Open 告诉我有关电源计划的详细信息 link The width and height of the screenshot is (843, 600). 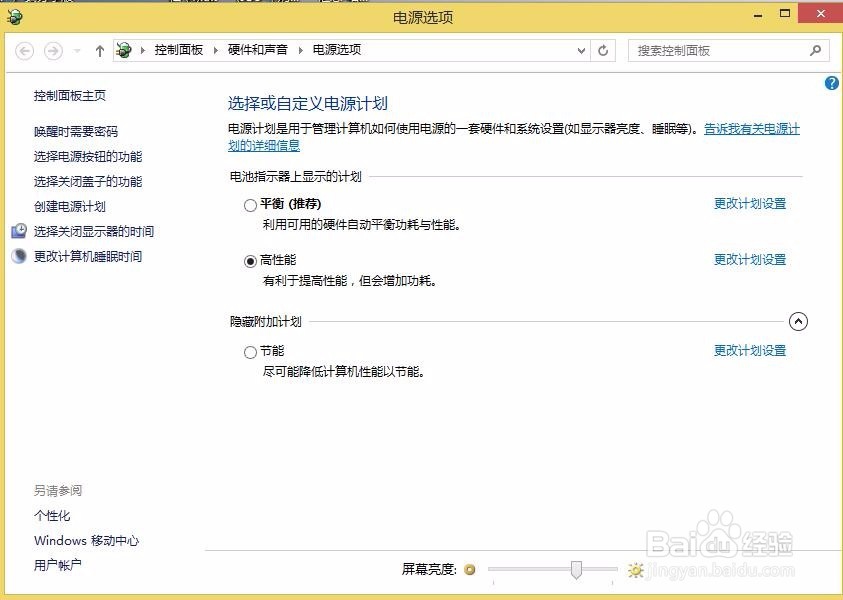coord(752,129)
